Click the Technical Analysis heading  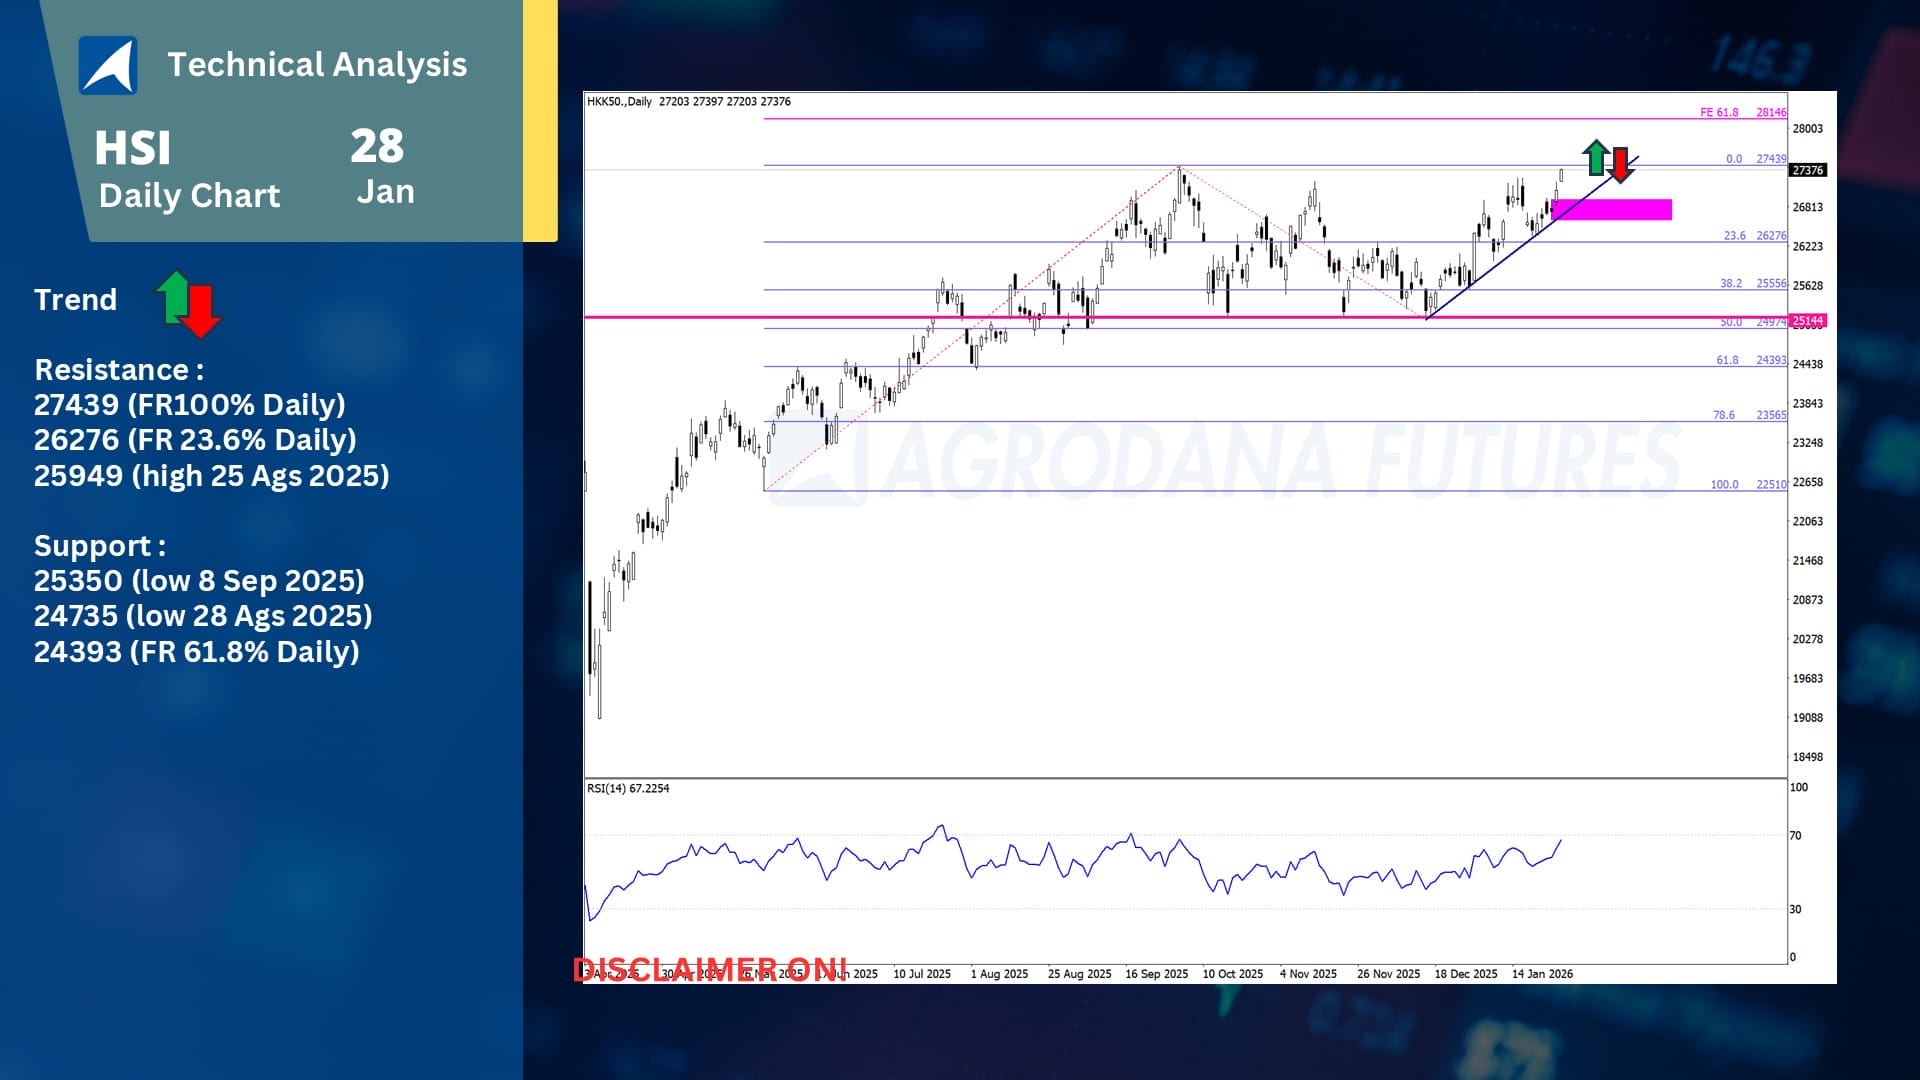tap(317, 64)
